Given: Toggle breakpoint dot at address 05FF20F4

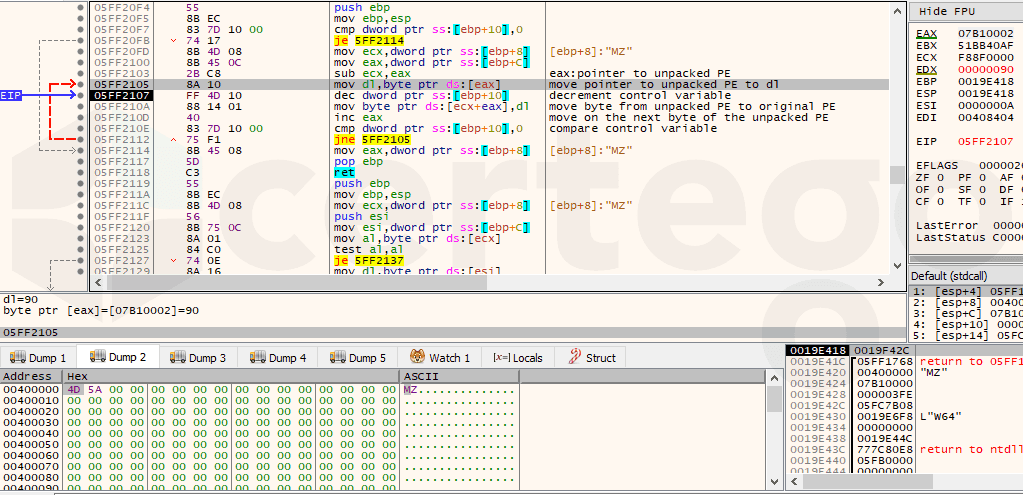Looking at the screenshot, I should 80,8.
